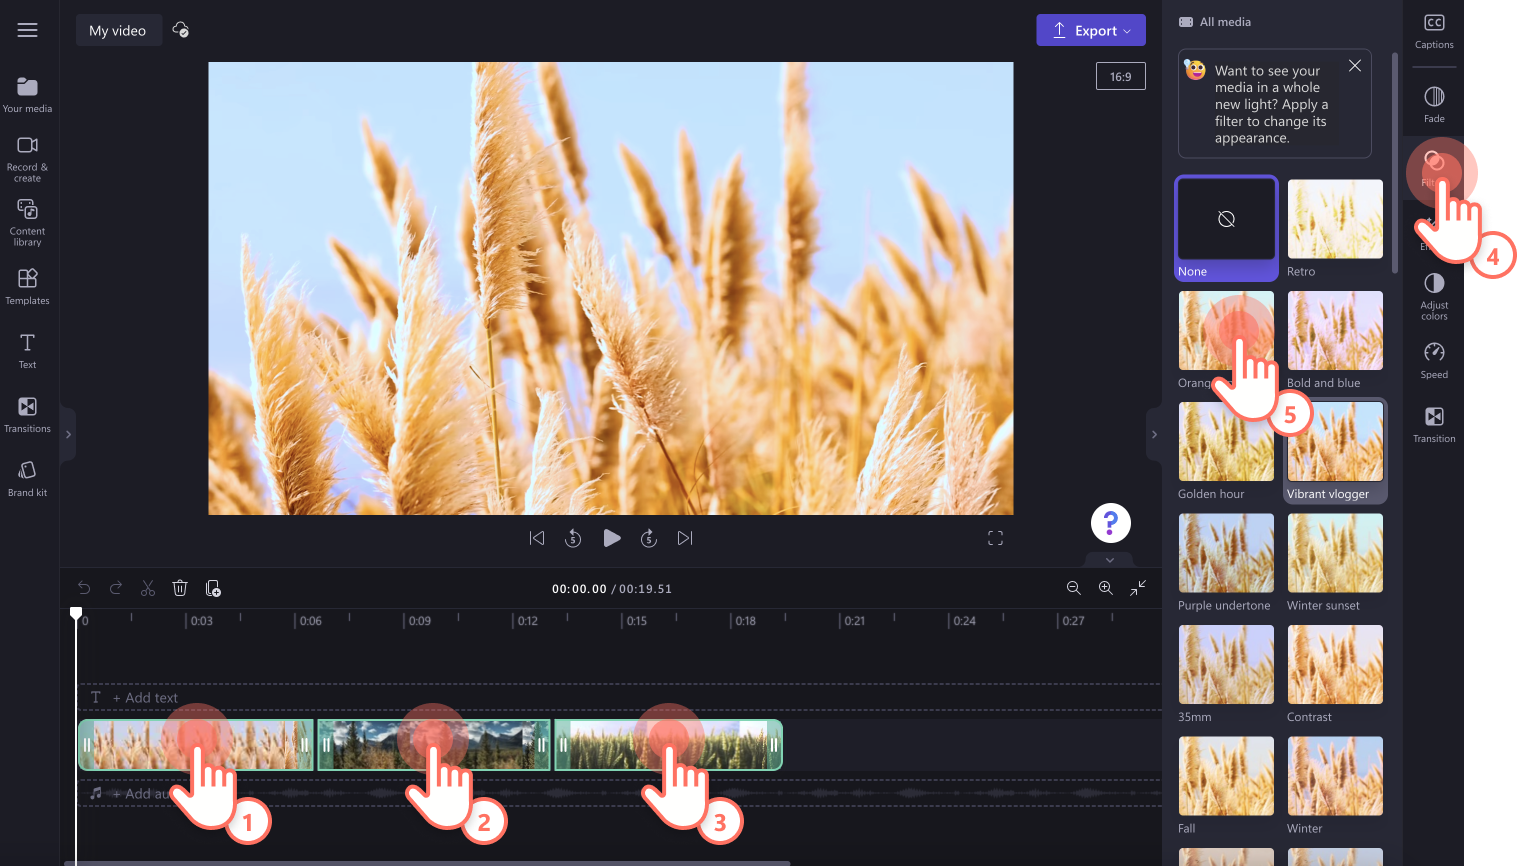Open the Export dropdown

click(1091, 30)
